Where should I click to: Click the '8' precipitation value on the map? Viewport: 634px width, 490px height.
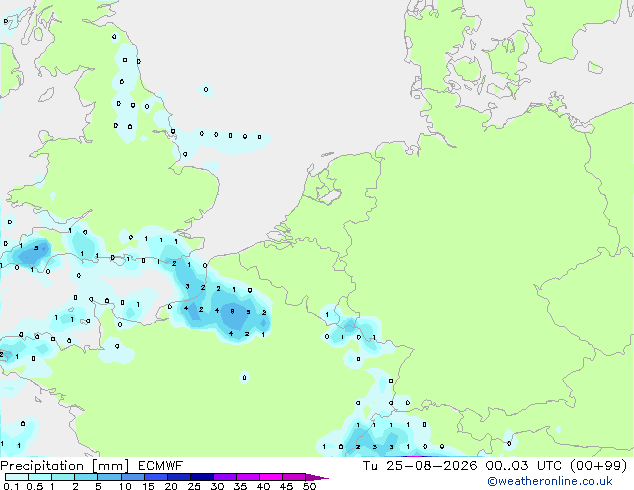click(x=232, y=311)
